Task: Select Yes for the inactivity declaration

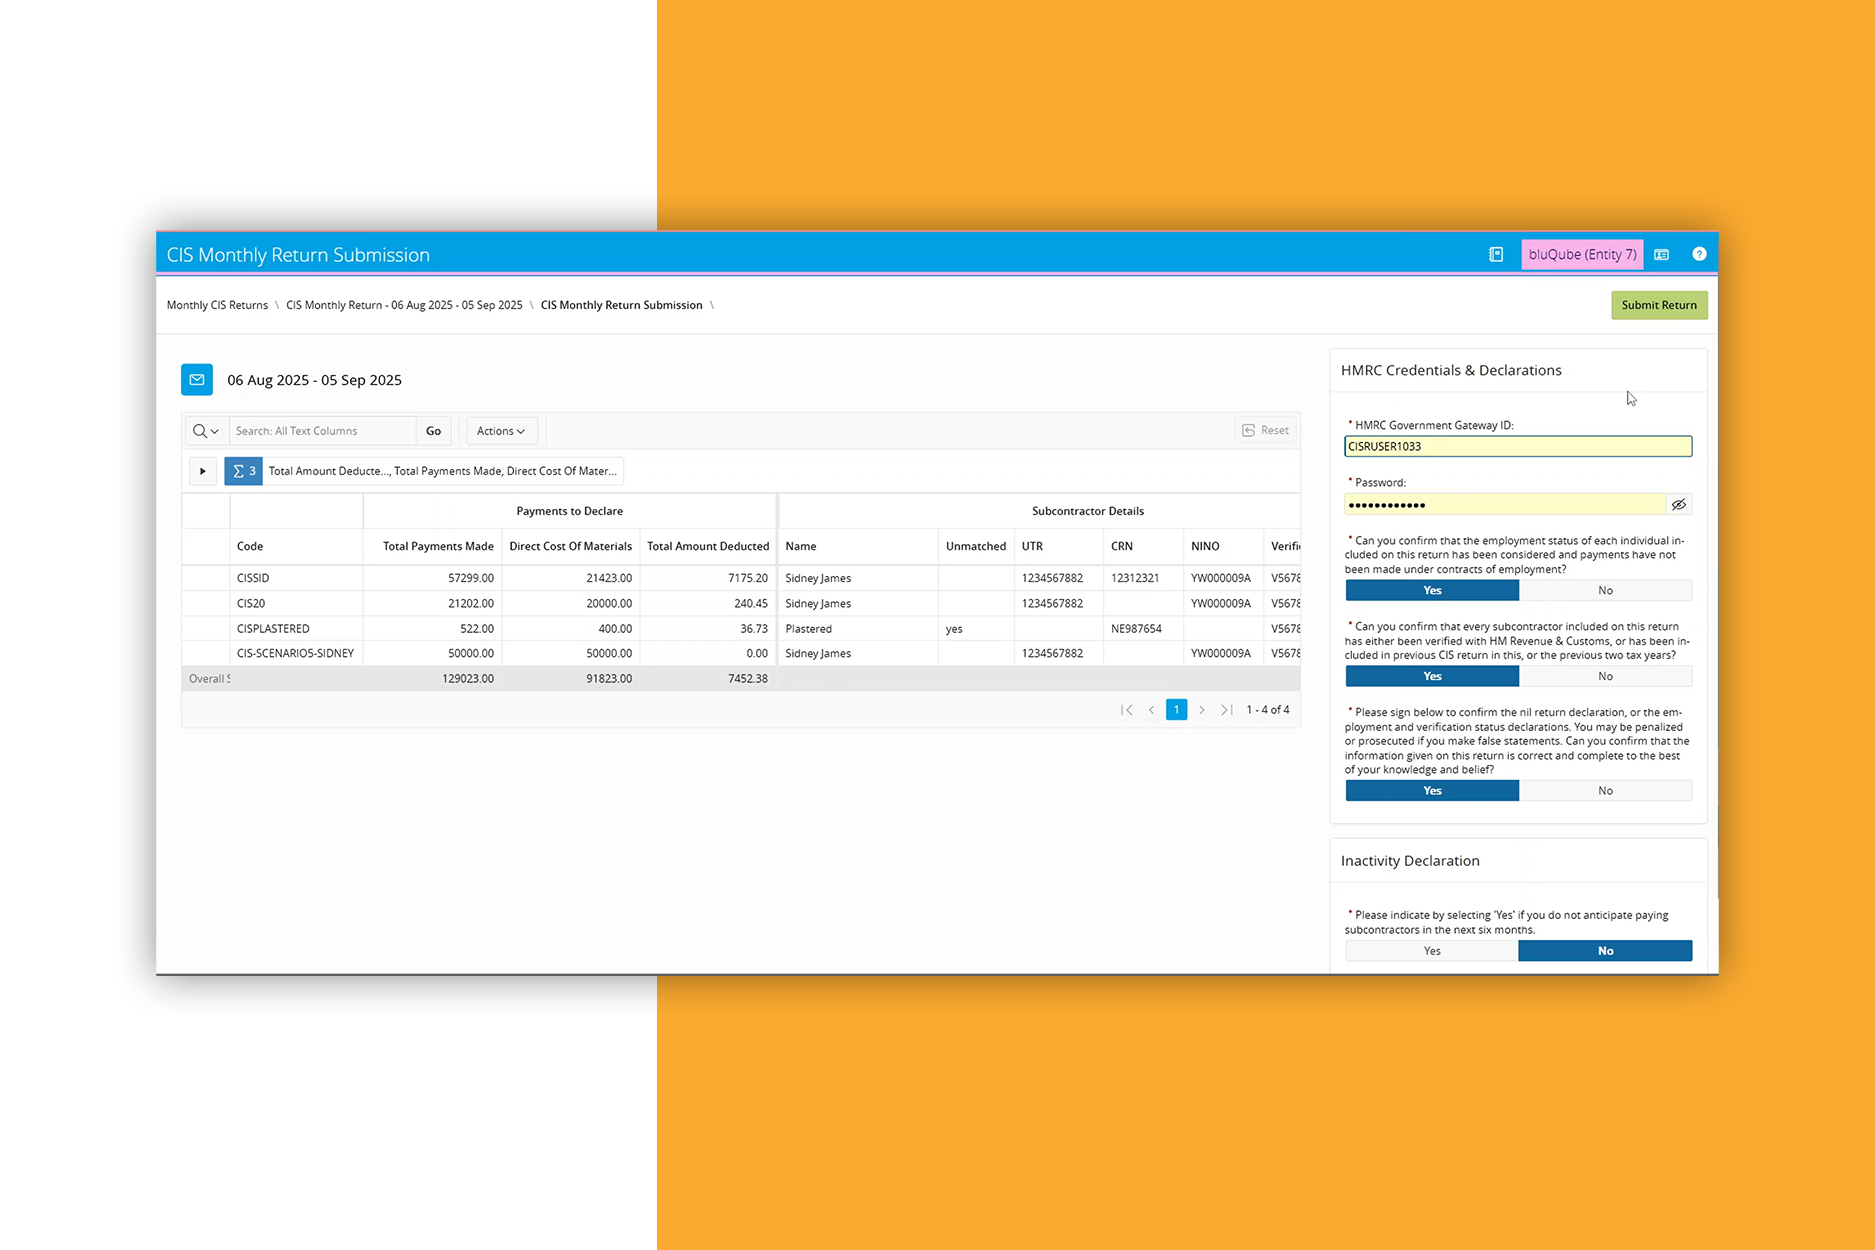Action: pos(1432,951)
